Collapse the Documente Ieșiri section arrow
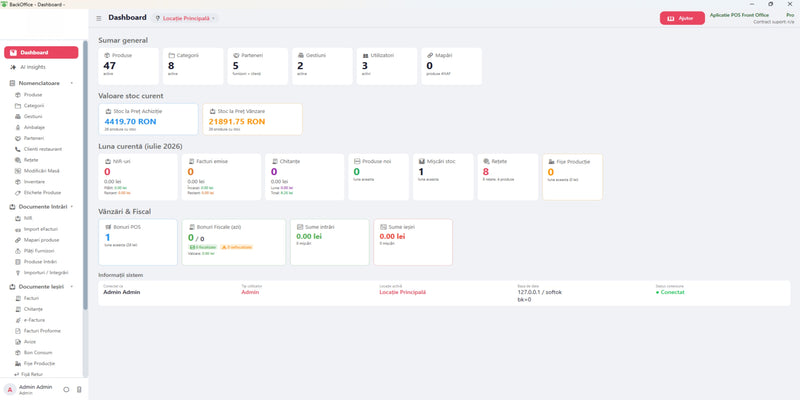The height and width of the screenshot is (400, 800). (x=71, y=287)
